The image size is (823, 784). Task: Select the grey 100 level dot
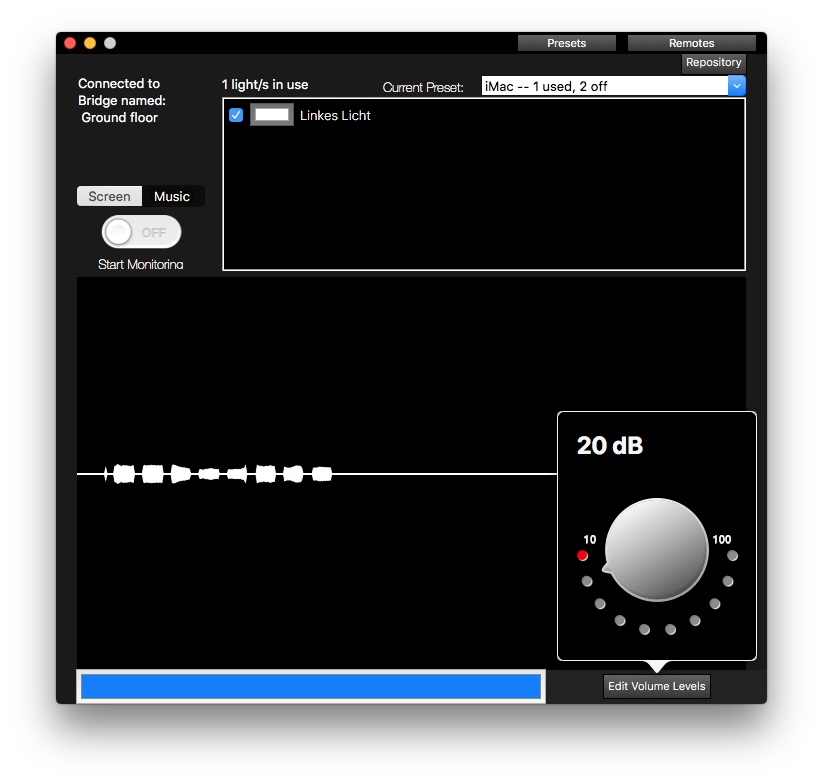[732, 556]
